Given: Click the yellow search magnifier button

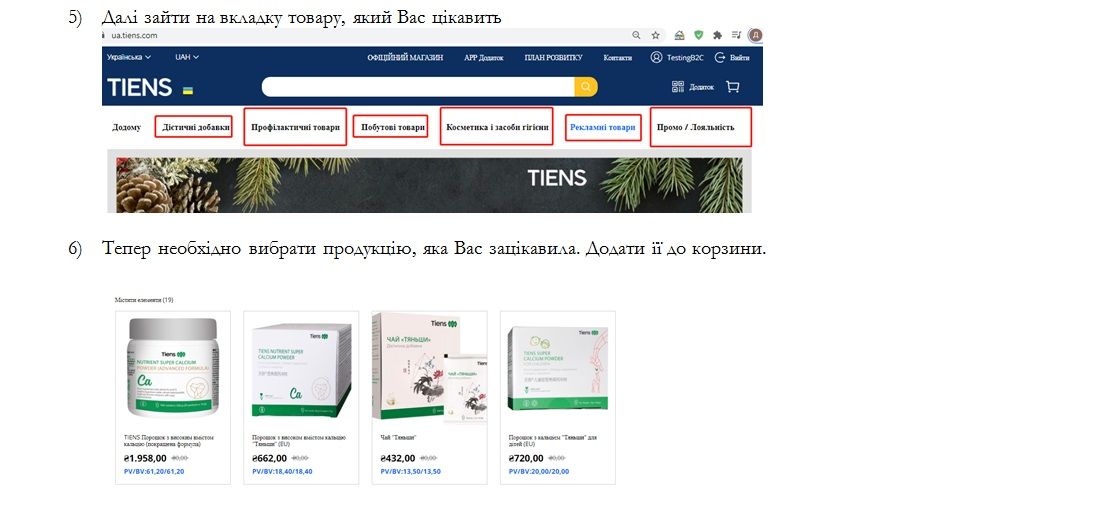Looking at the screenshot, I should tap(586, 87).
